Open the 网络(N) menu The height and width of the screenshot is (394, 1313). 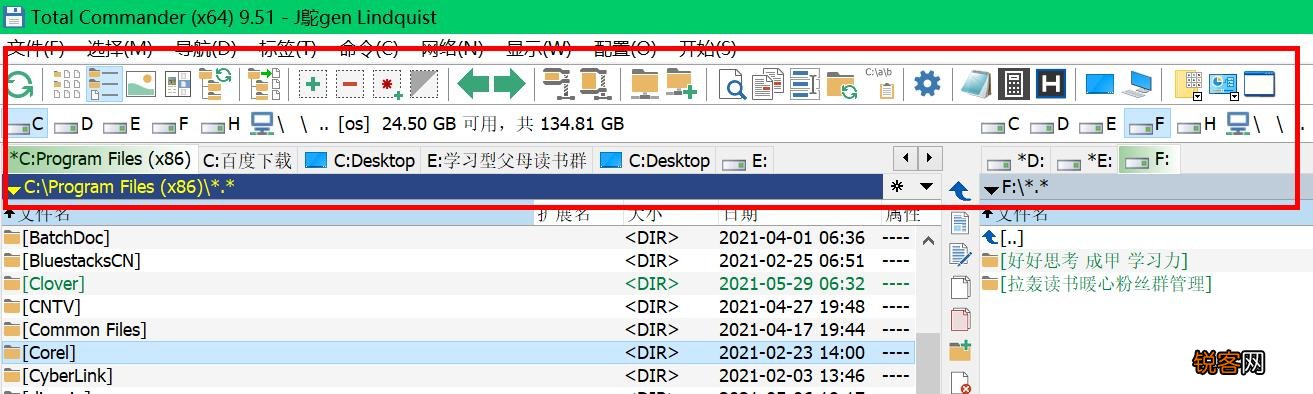coord(451,48)
